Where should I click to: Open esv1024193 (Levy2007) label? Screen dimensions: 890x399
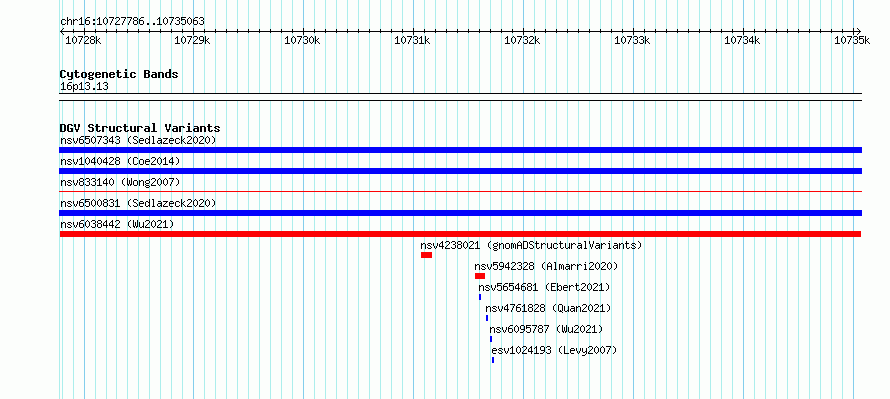554,350
